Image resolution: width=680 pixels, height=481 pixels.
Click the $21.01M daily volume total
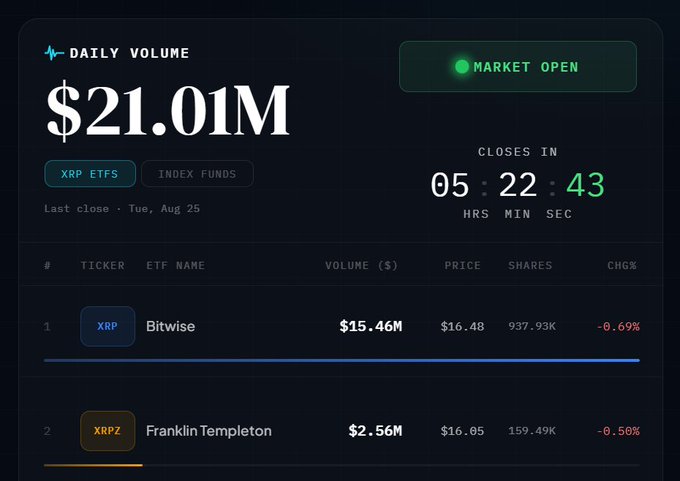click(168, 111)
